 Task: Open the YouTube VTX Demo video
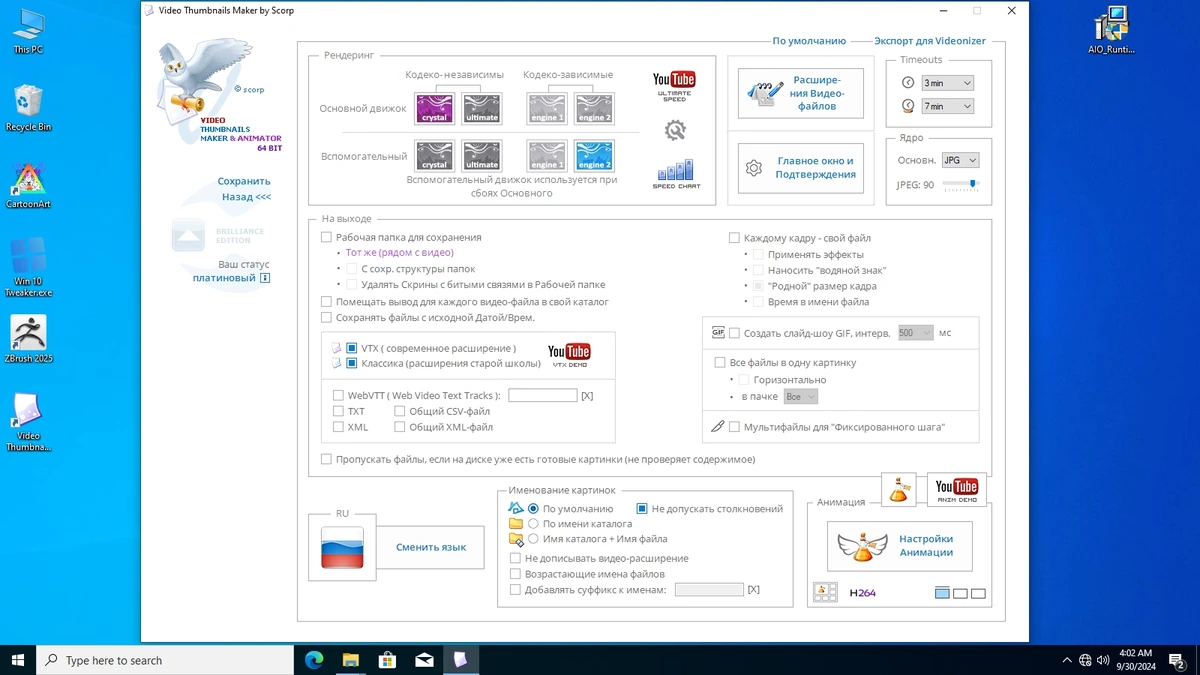coord(569,355)
